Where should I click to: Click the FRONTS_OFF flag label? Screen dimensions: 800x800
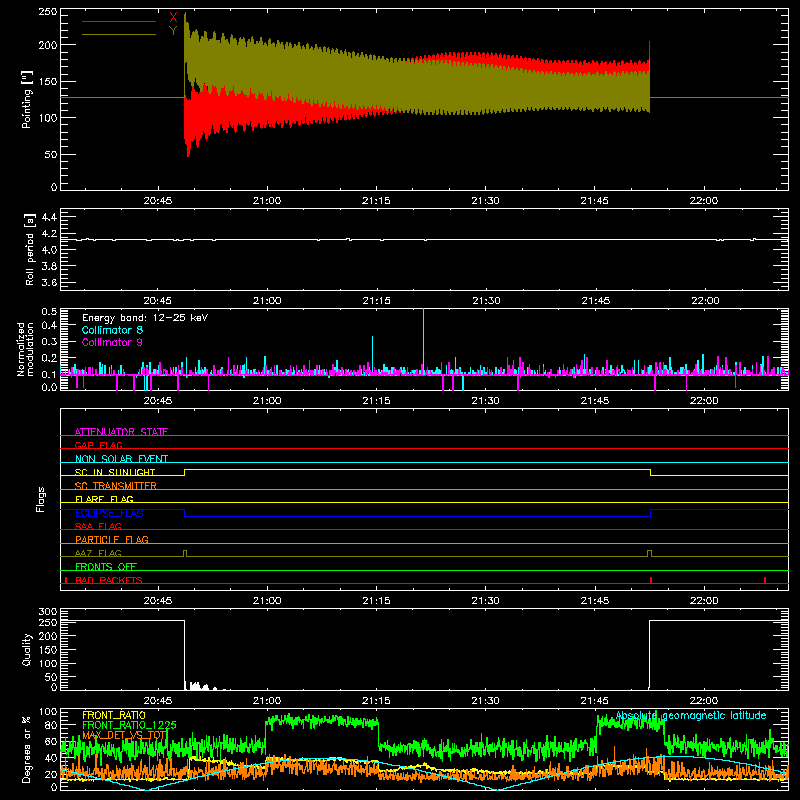coord(106,566)
